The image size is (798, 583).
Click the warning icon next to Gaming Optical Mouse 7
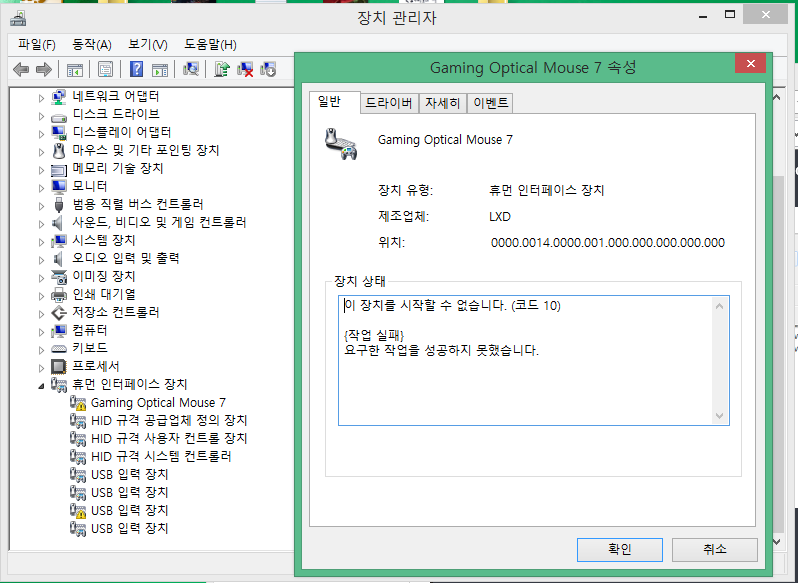click(x=78, y=403)
